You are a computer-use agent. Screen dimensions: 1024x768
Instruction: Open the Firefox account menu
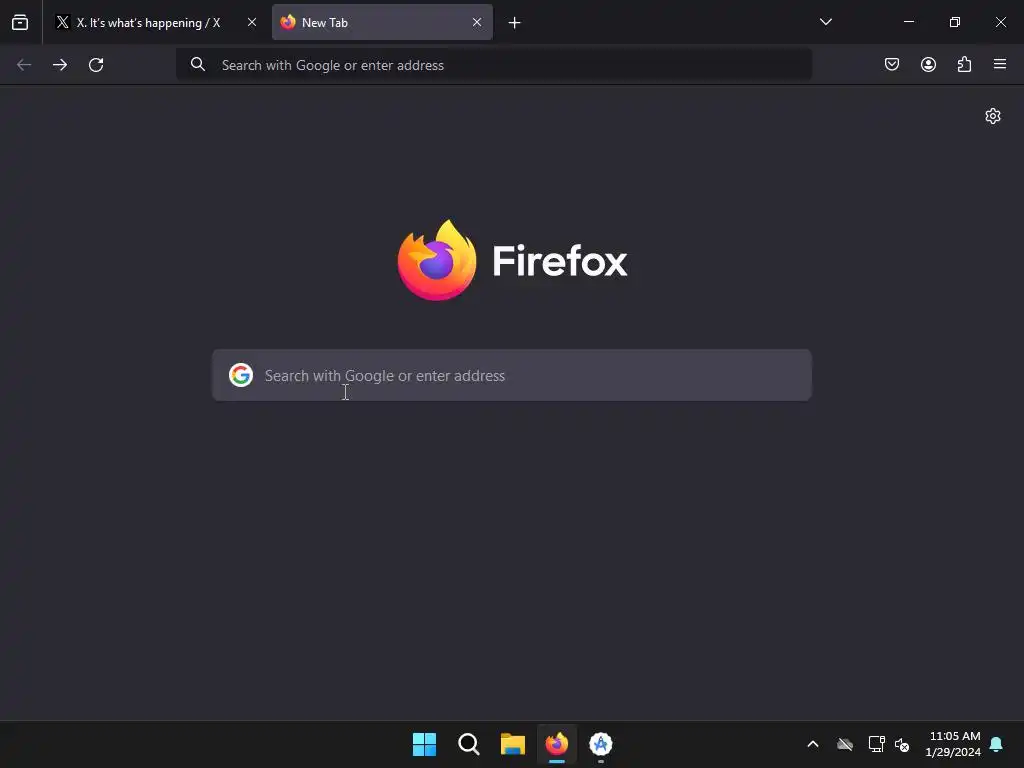coord(928,64)
